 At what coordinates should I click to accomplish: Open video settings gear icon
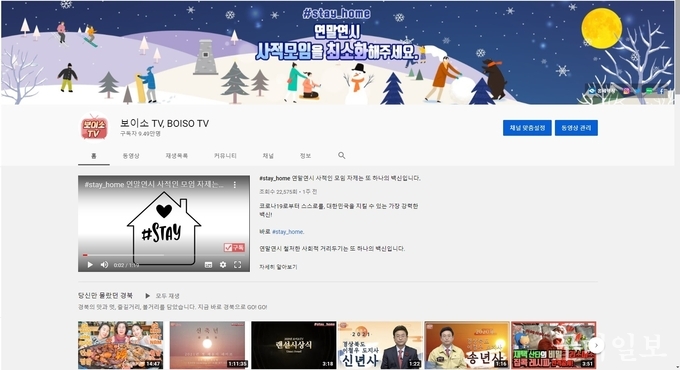click(x=223, y=265)
